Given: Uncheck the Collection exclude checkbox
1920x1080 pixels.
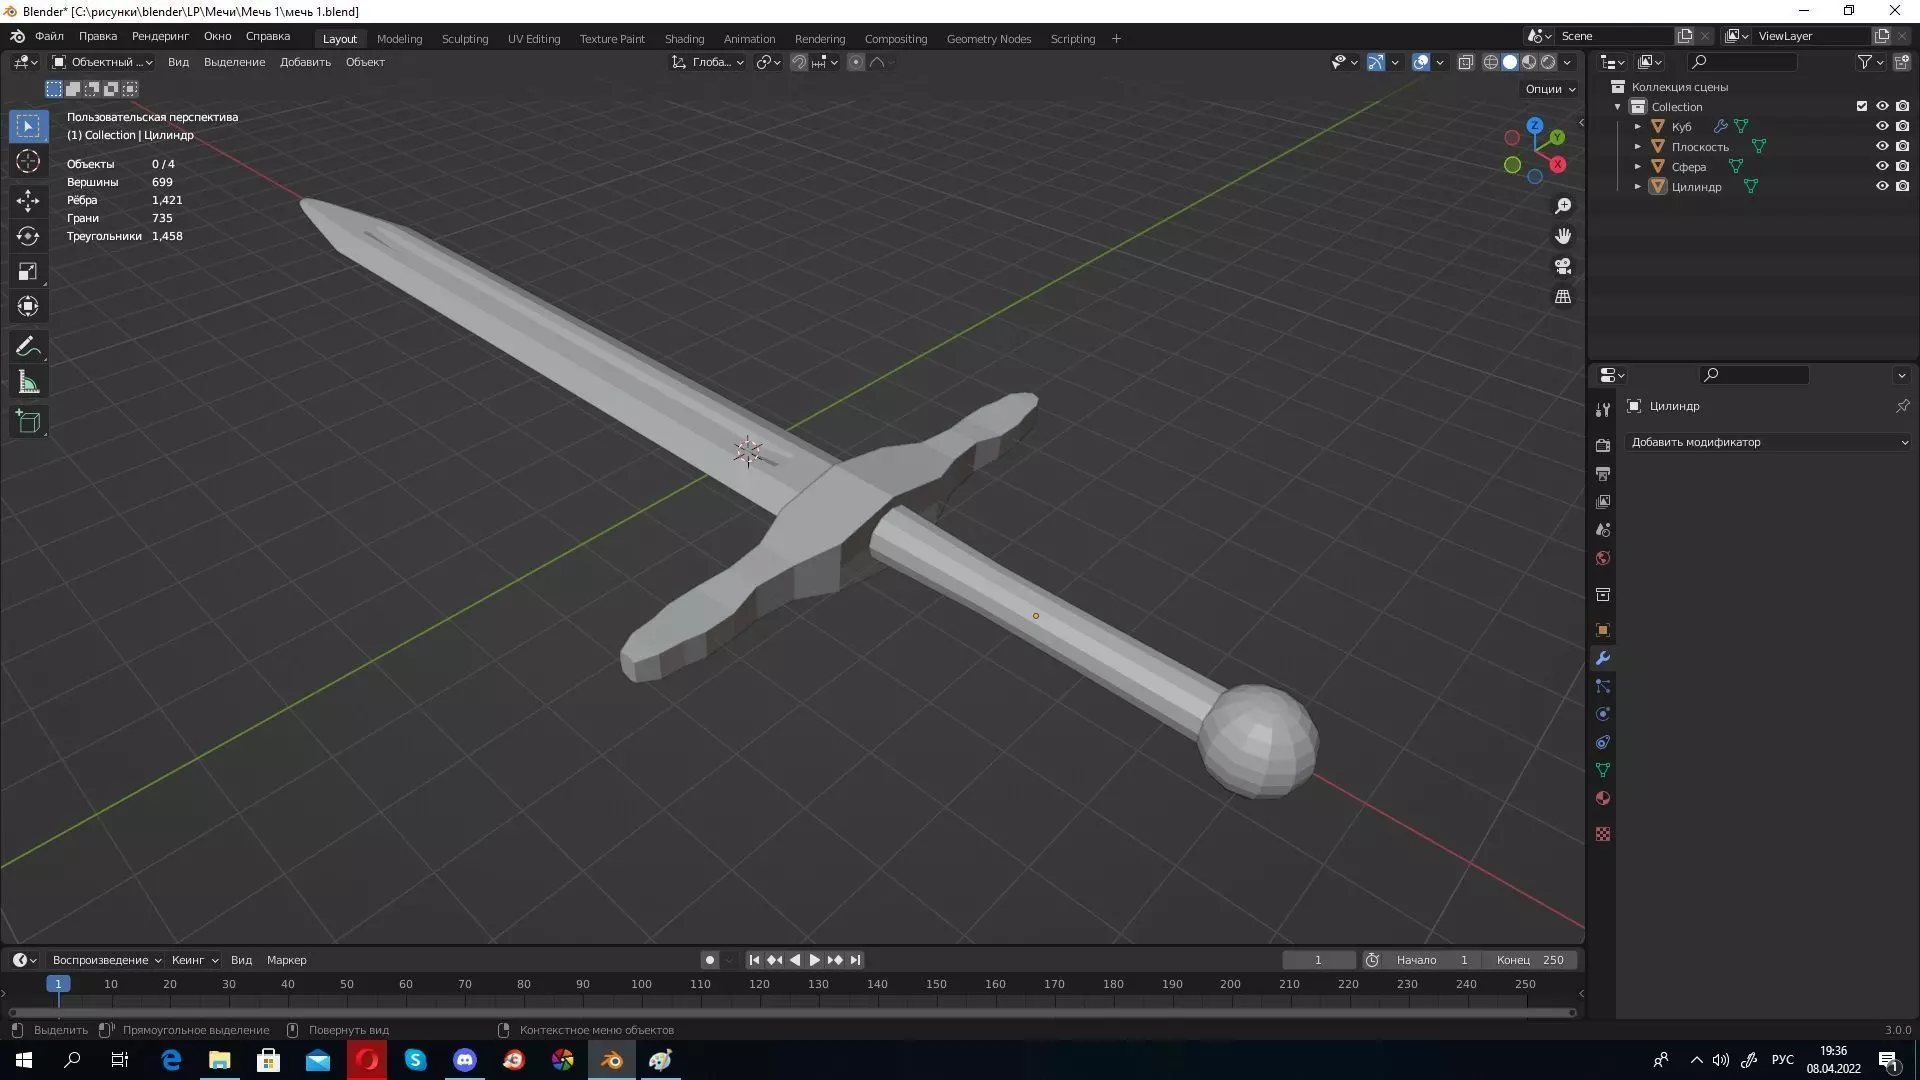Looking at the screenshot, I should [x=1861, y=106].
